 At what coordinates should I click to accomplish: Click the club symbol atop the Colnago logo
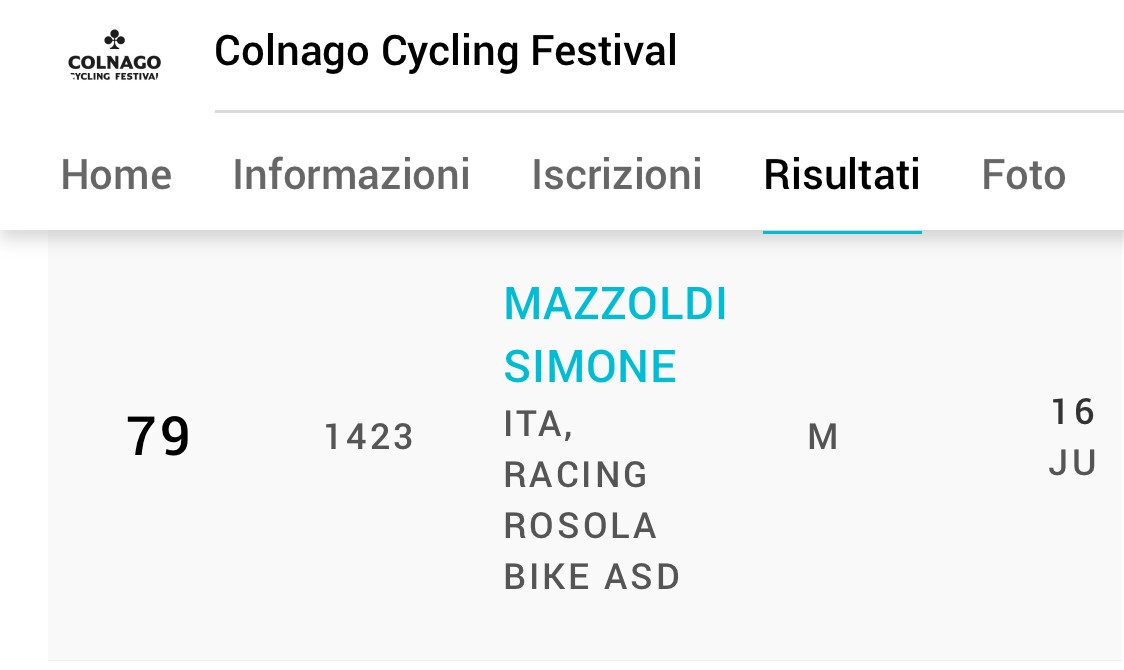click(114, 39)
